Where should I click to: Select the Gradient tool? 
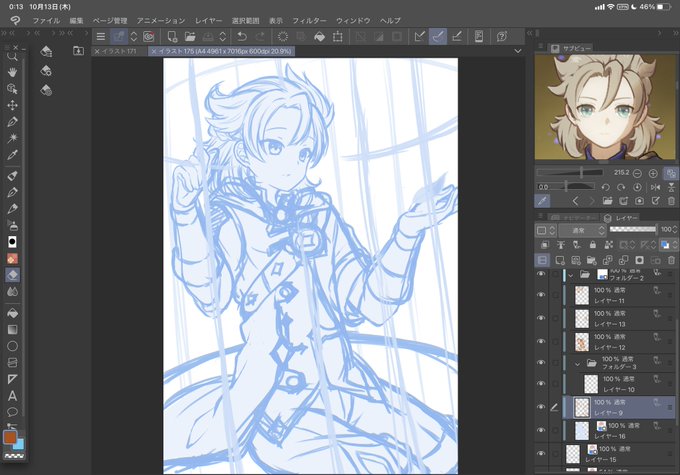pos(12,330)
